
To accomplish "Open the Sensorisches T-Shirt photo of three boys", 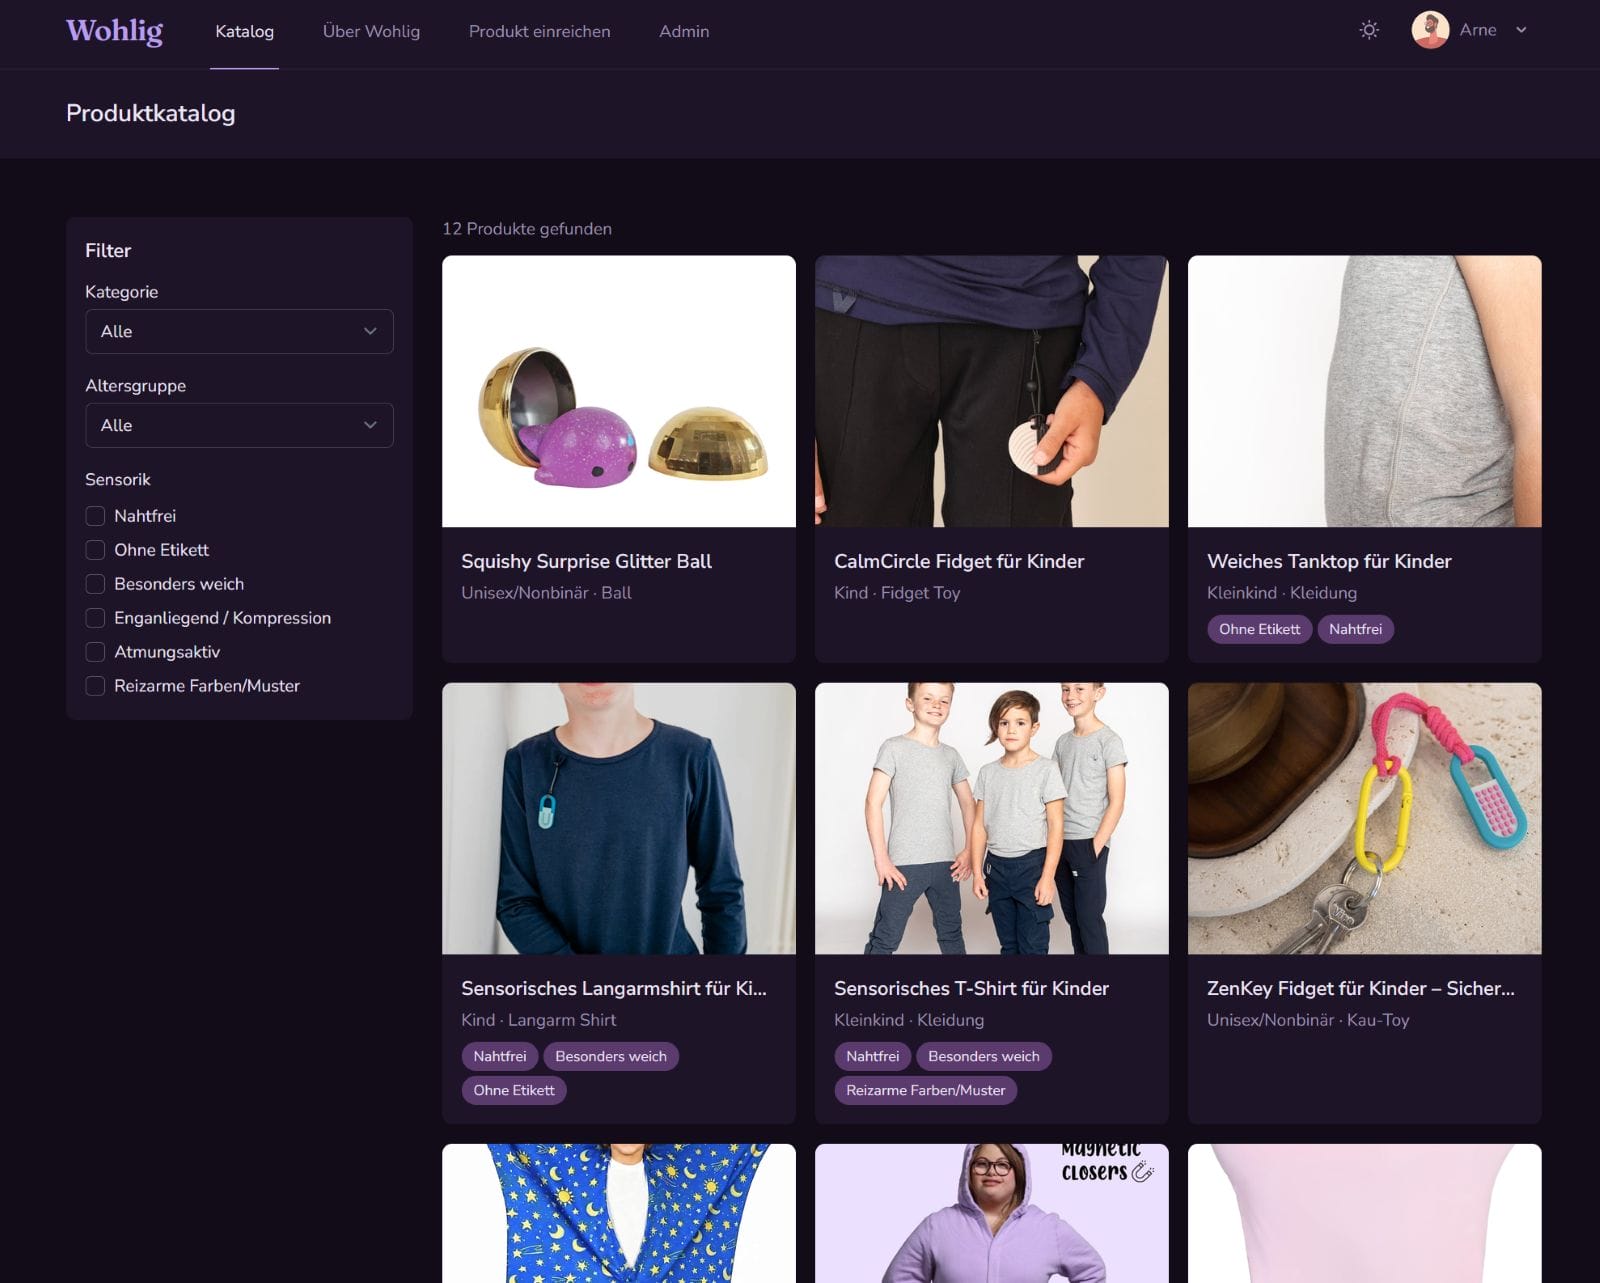I will tap(992, 819).
